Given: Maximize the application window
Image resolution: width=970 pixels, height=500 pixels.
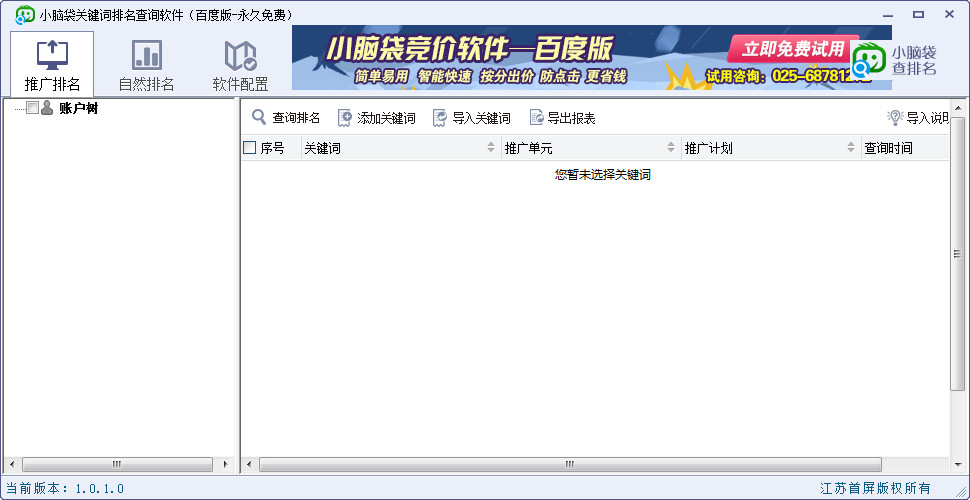Looking at the screenshot, I should point(919,14).
